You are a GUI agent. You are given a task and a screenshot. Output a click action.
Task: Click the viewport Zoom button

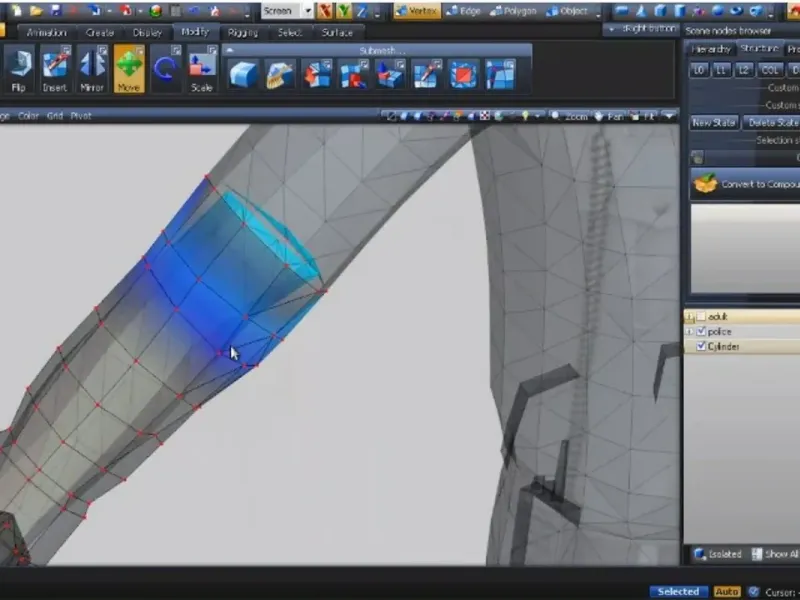pos(570,116)
